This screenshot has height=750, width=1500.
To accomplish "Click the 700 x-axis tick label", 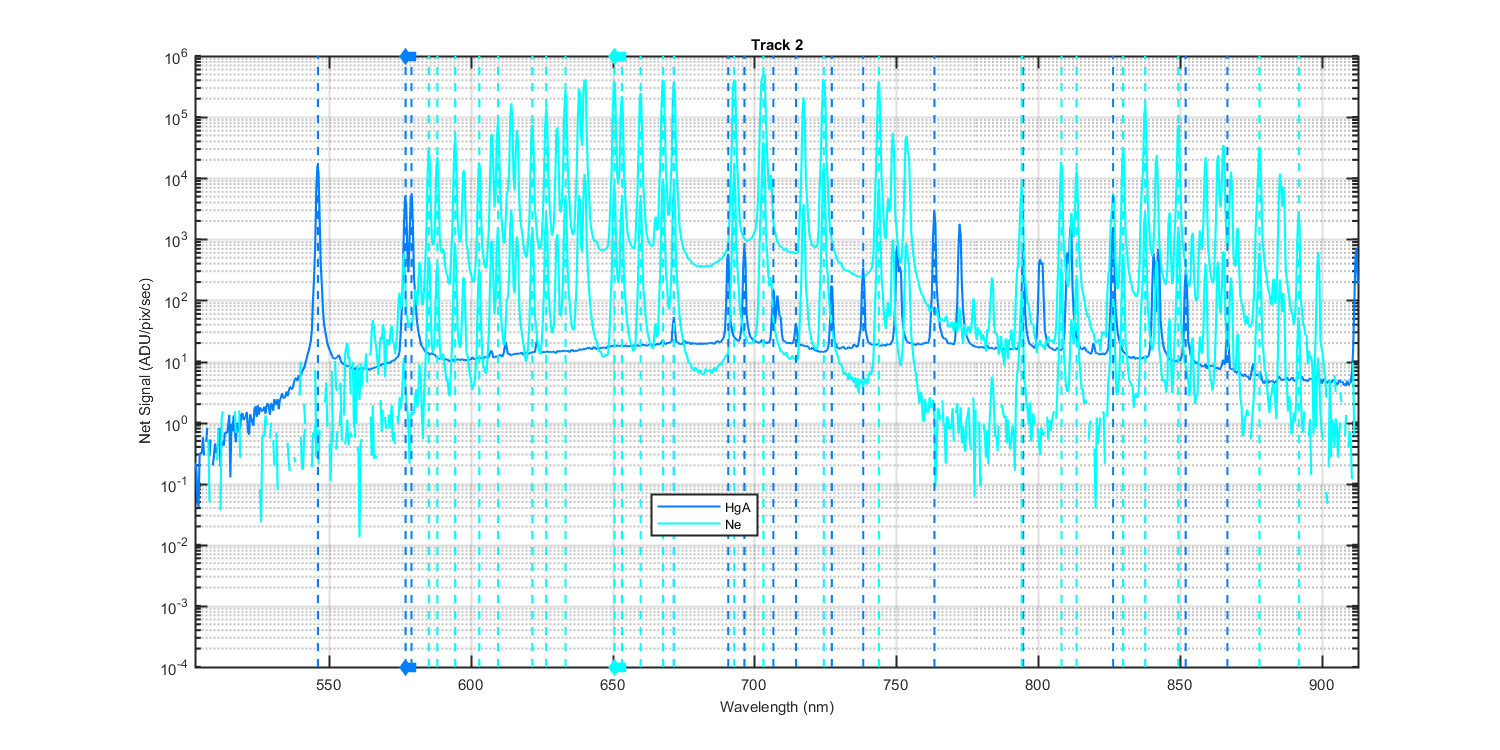I will point(754,684).
